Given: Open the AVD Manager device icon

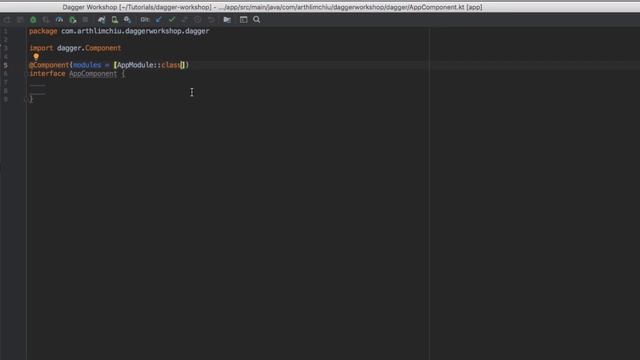Looking at the screenshot, I should [x=115, y=20].
